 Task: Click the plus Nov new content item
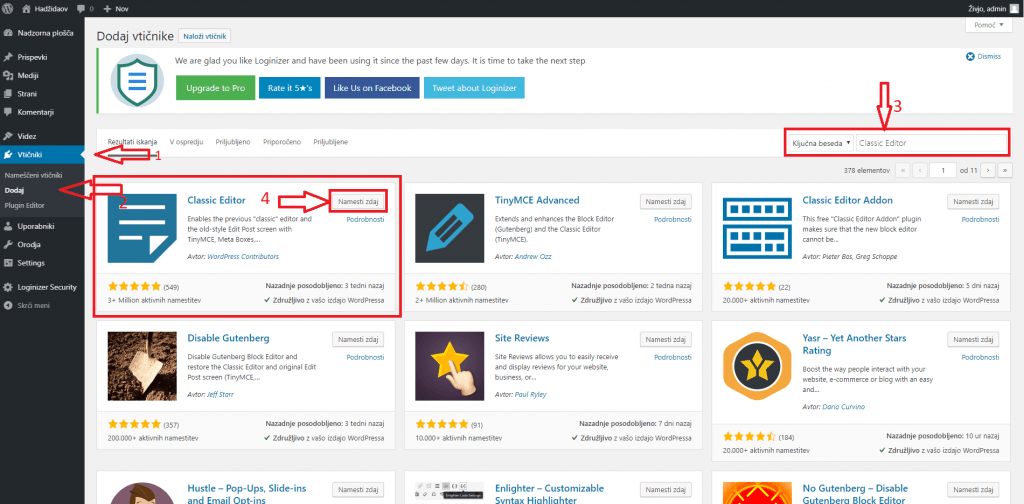[116, 9]
